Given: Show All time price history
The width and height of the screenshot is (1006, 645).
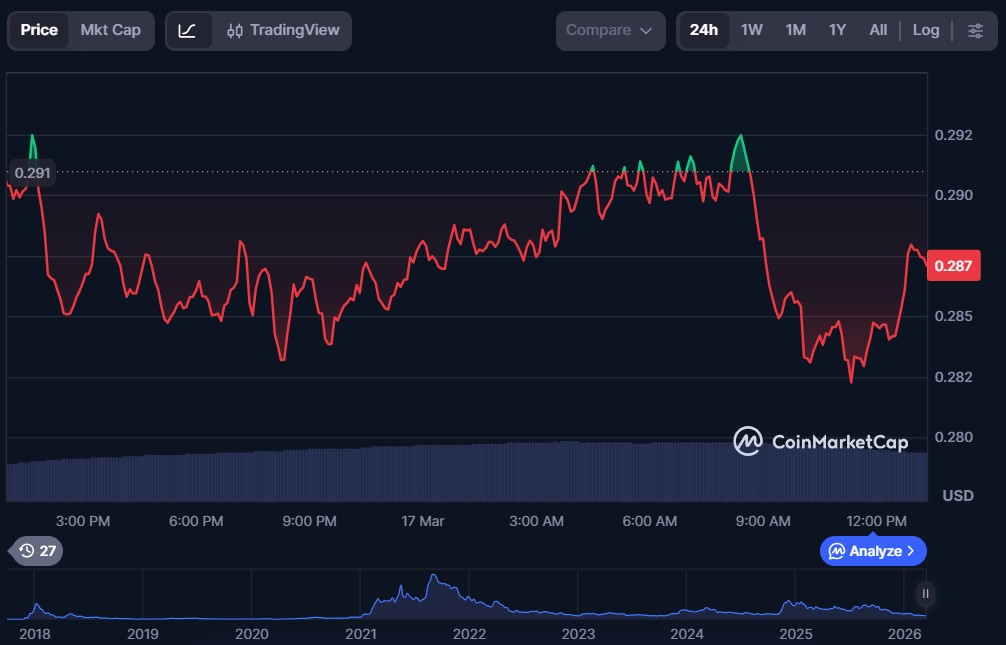Looking at the screenshot, I should [x=878, y=30].
